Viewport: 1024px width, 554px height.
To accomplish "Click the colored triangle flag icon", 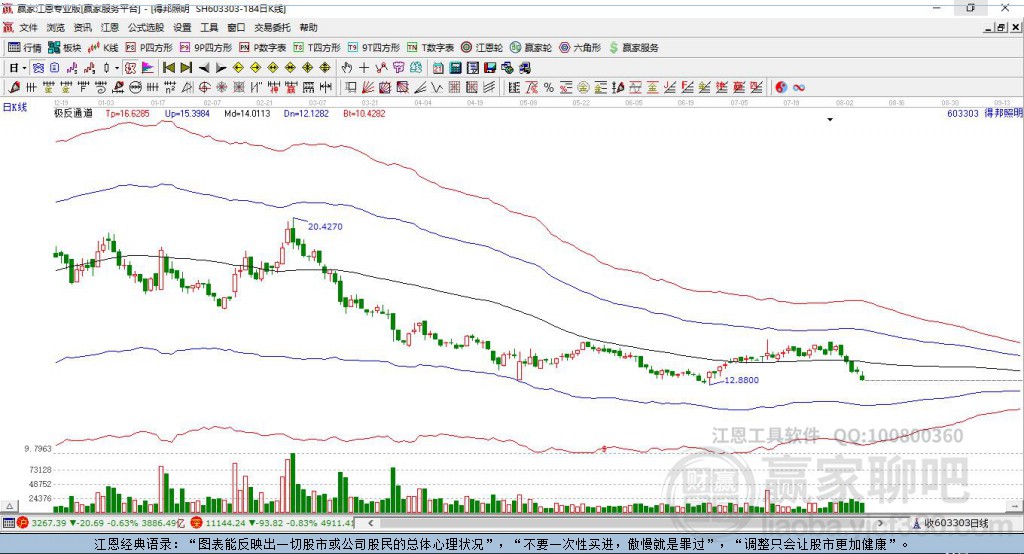I will (x=148, y=68).
